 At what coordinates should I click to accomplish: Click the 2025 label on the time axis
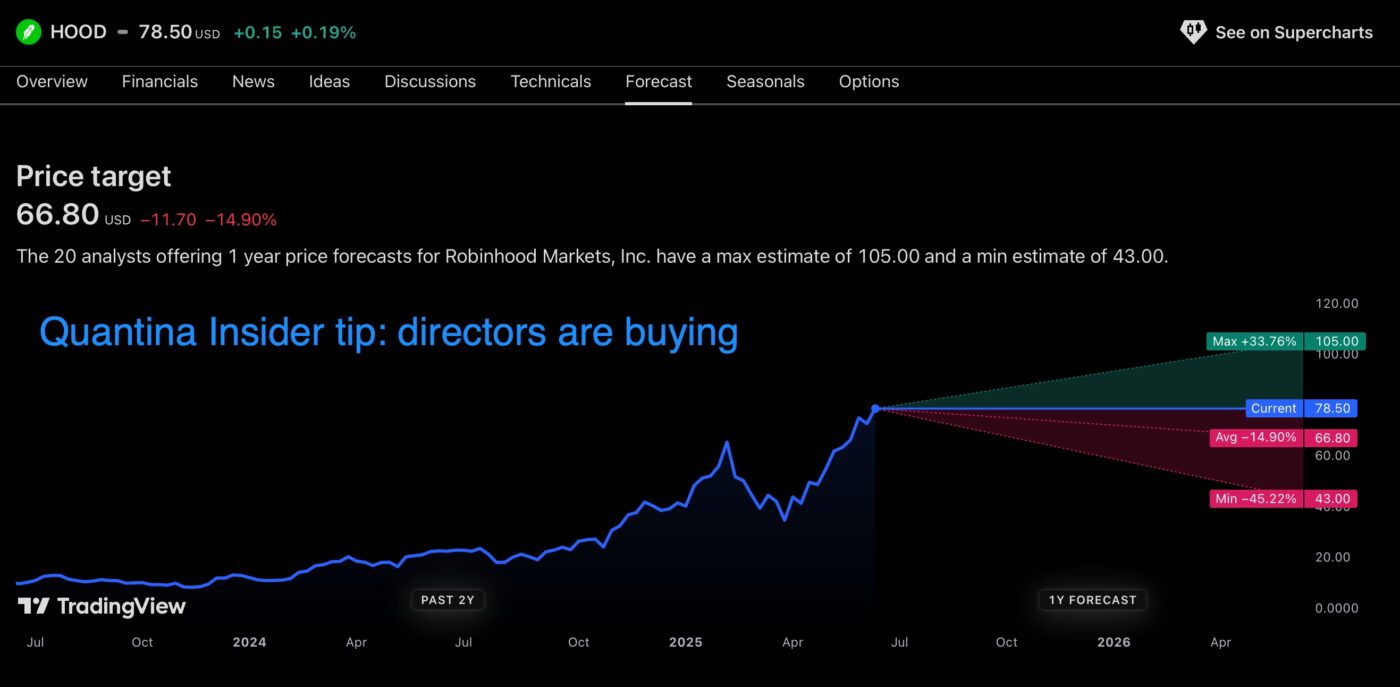pyautogui.click(x=685, y=642)
